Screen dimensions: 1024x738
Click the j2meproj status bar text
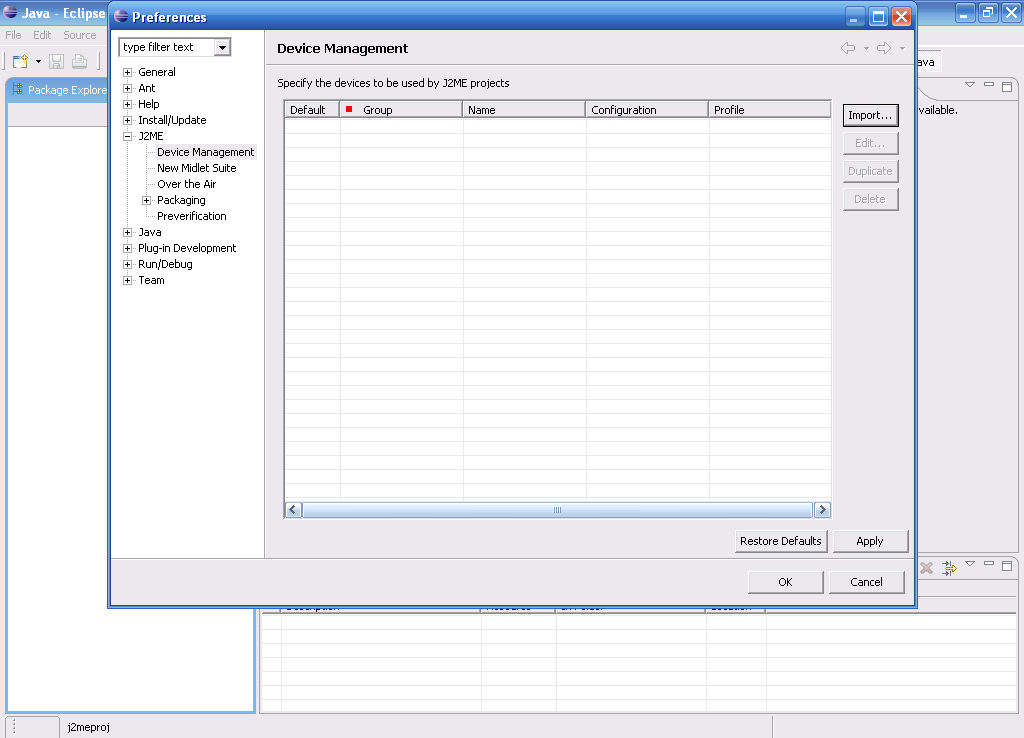tap(89, 727)
